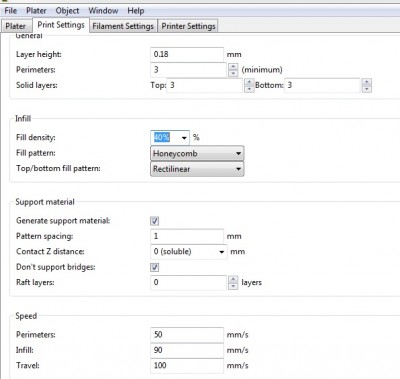Decrement Bottom solid layers spinner
Viewport: 400px width, 379px height.
point(367,89)
